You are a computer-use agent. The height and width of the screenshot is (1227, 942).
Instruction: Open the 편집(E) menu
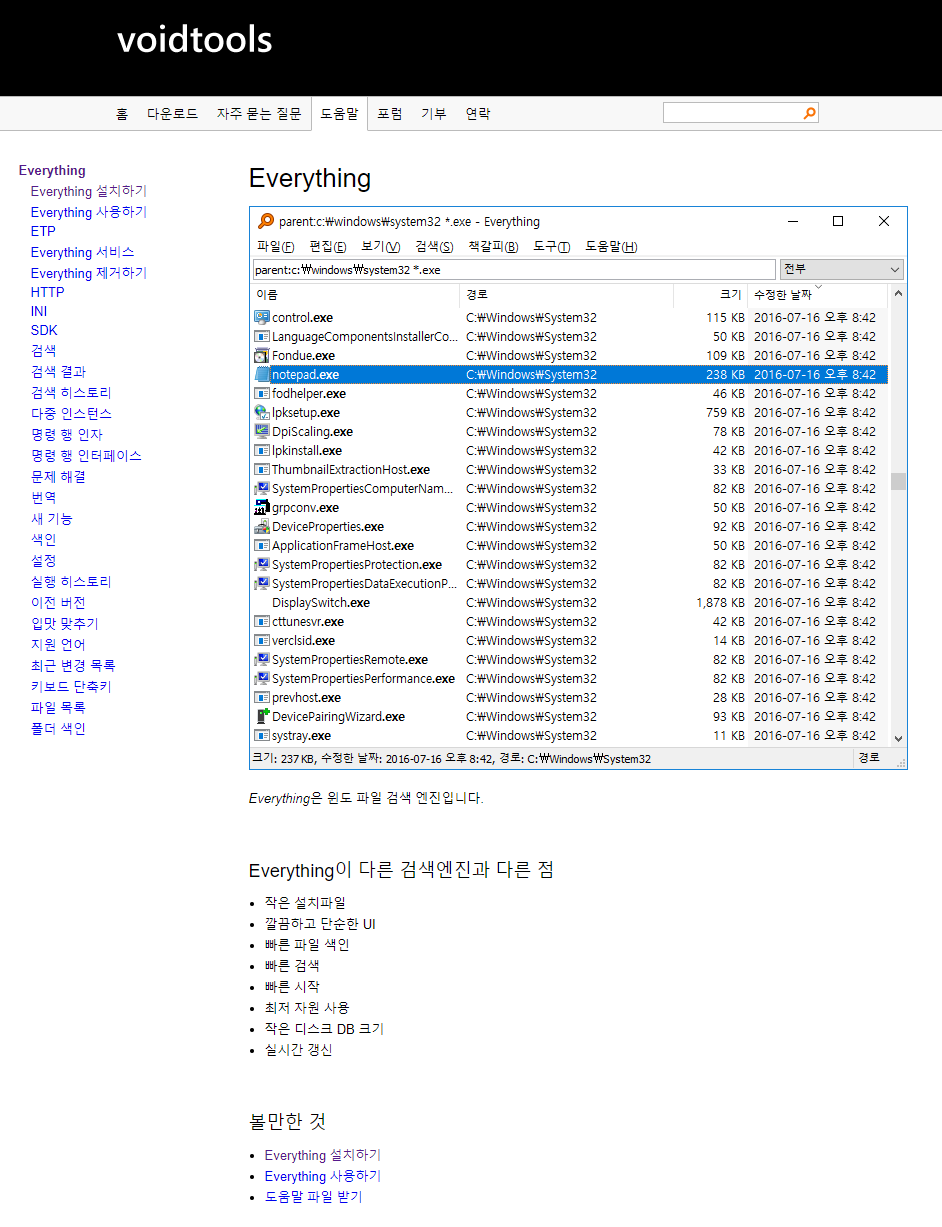[x=328, y=247]
